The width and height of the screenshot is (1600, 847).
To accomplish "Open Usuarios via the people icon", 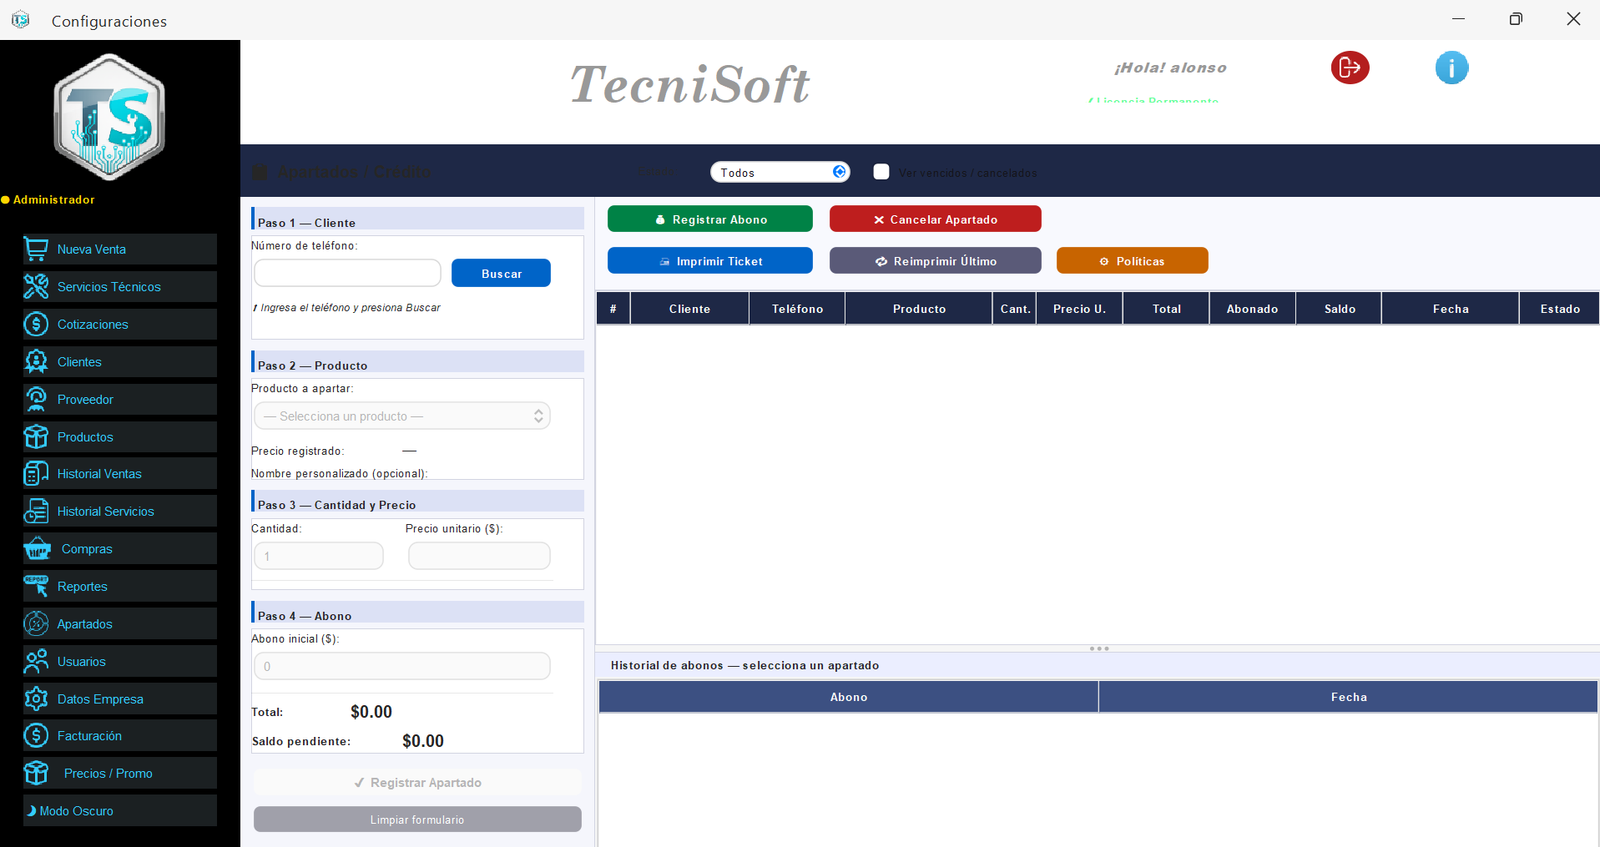I will tap(36, 661).
